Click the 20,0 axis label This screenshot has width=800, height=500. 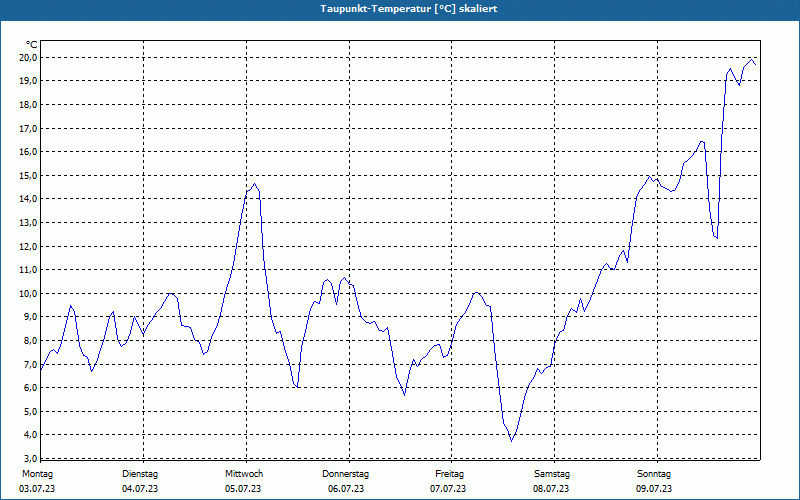(28, 58)
